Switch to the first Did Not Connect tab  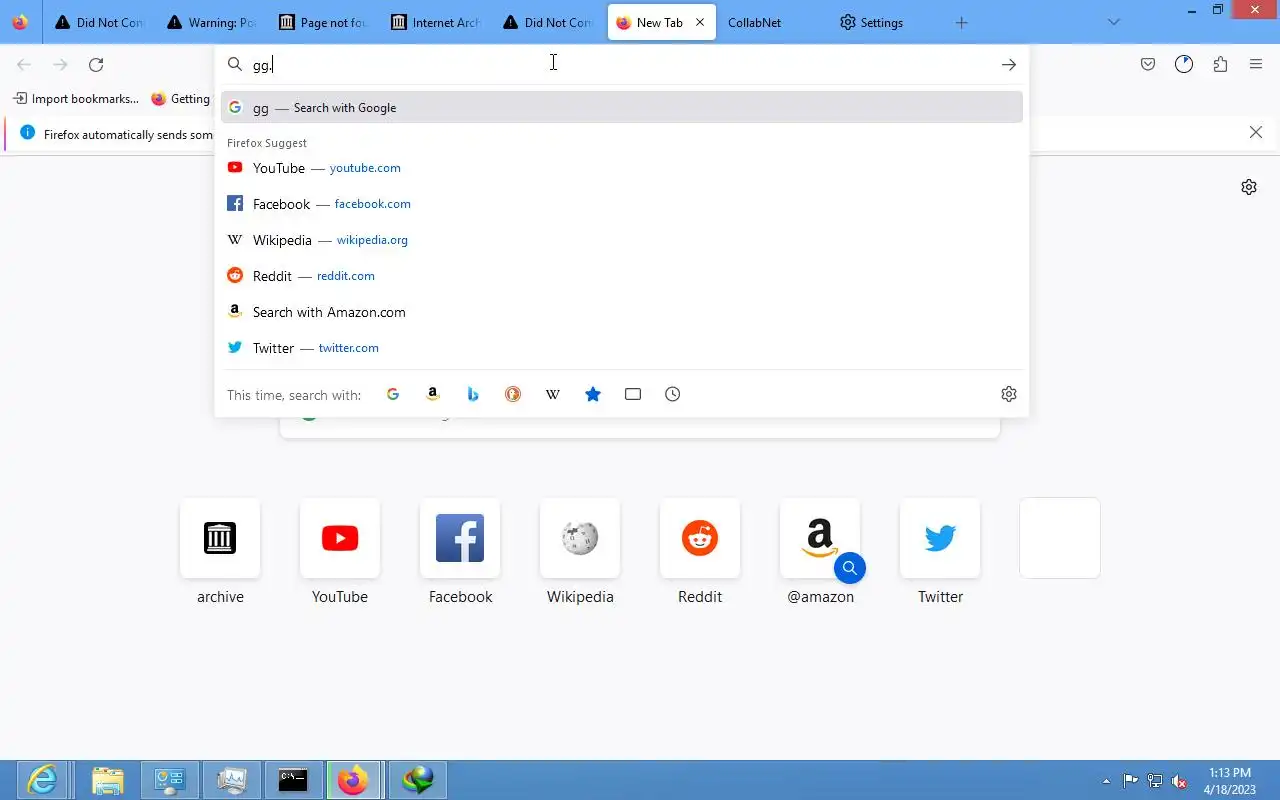click(x=102, y=22)
